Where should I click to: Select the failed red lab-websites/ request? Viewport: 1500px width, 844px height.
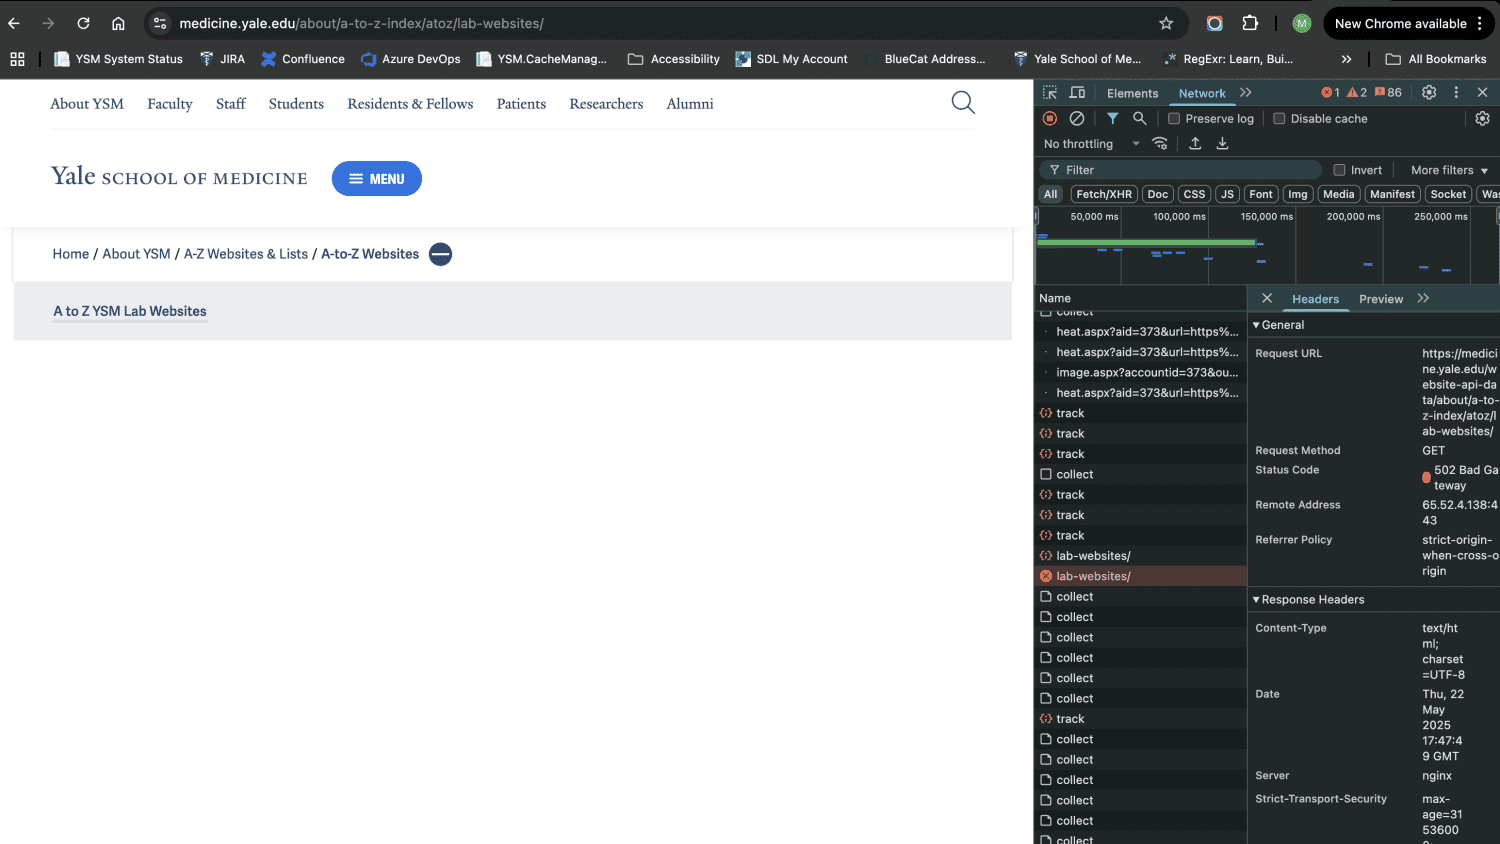1140,576
